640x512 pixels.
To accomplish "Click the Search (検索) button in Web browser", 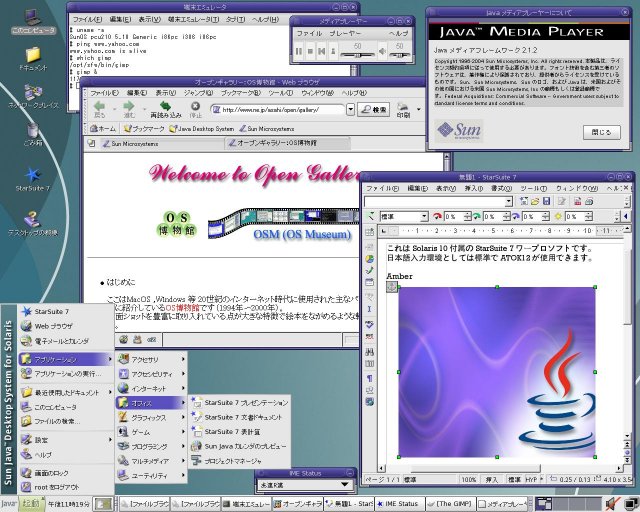I will [x=373, y=109].
